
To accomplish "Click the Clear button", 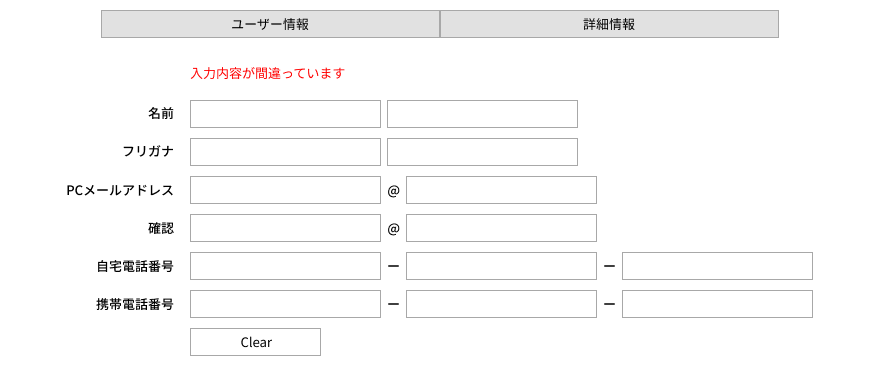I will pos(255,342).
